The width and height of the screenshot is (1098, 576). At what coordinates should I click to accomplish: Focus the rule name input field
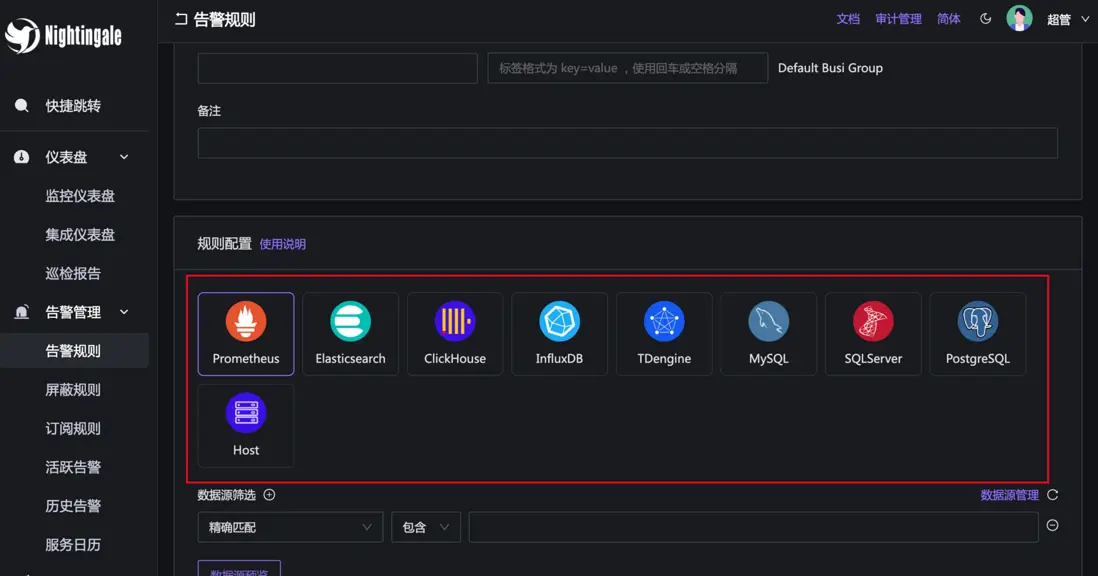(338, 68)
